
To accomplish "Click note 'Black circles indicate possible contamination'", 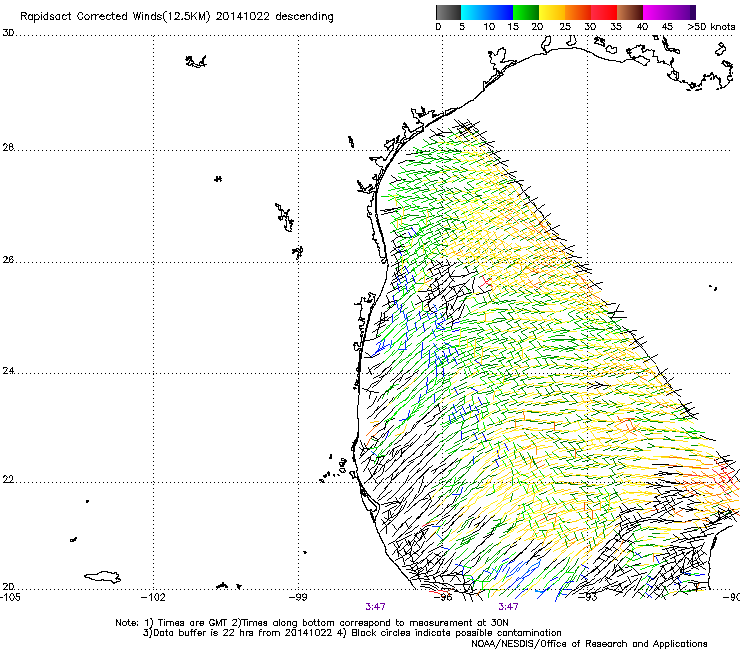I will tap(456, 633).
